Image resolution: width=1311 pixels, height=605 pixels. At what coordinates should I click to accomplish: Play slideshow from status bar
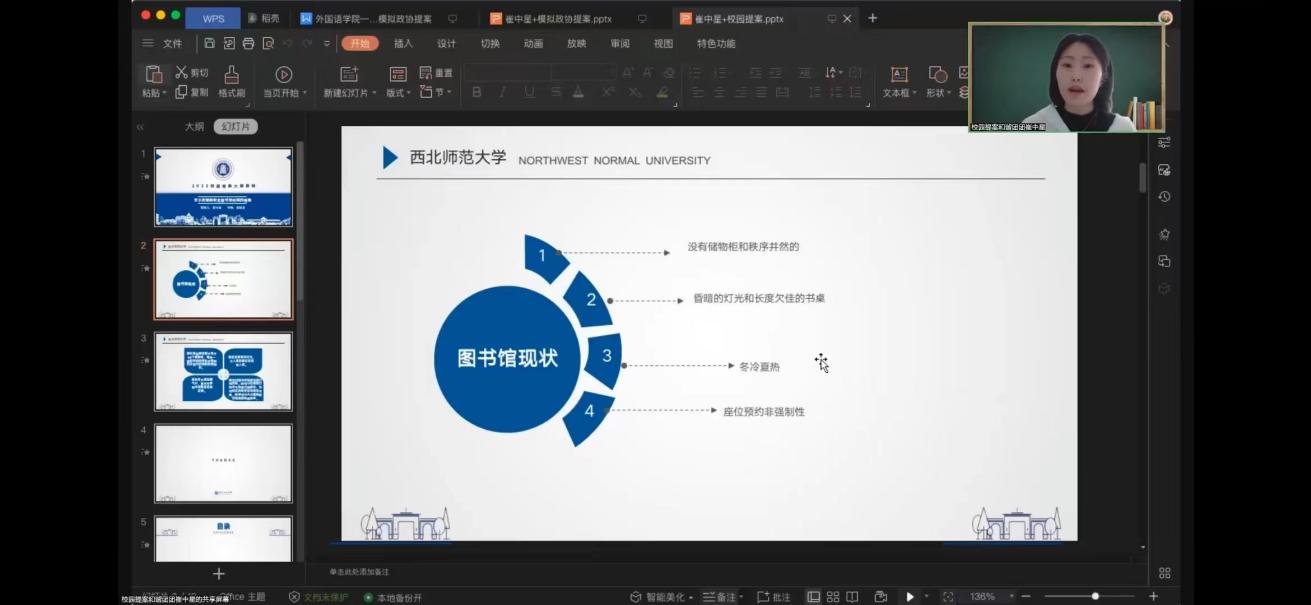[x=909, y=597]
